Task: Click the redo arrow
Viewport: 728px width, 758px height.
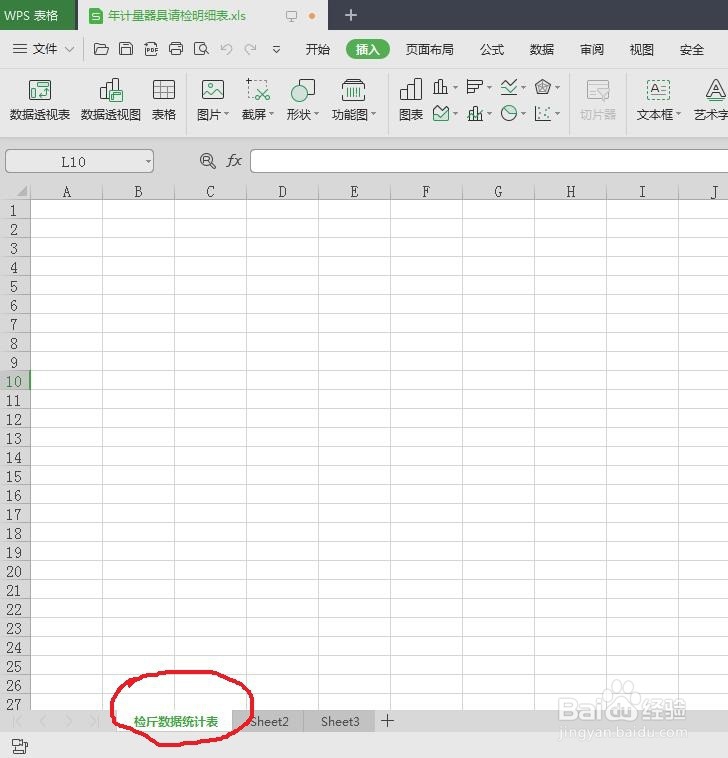Action: (x=250, y=49)
